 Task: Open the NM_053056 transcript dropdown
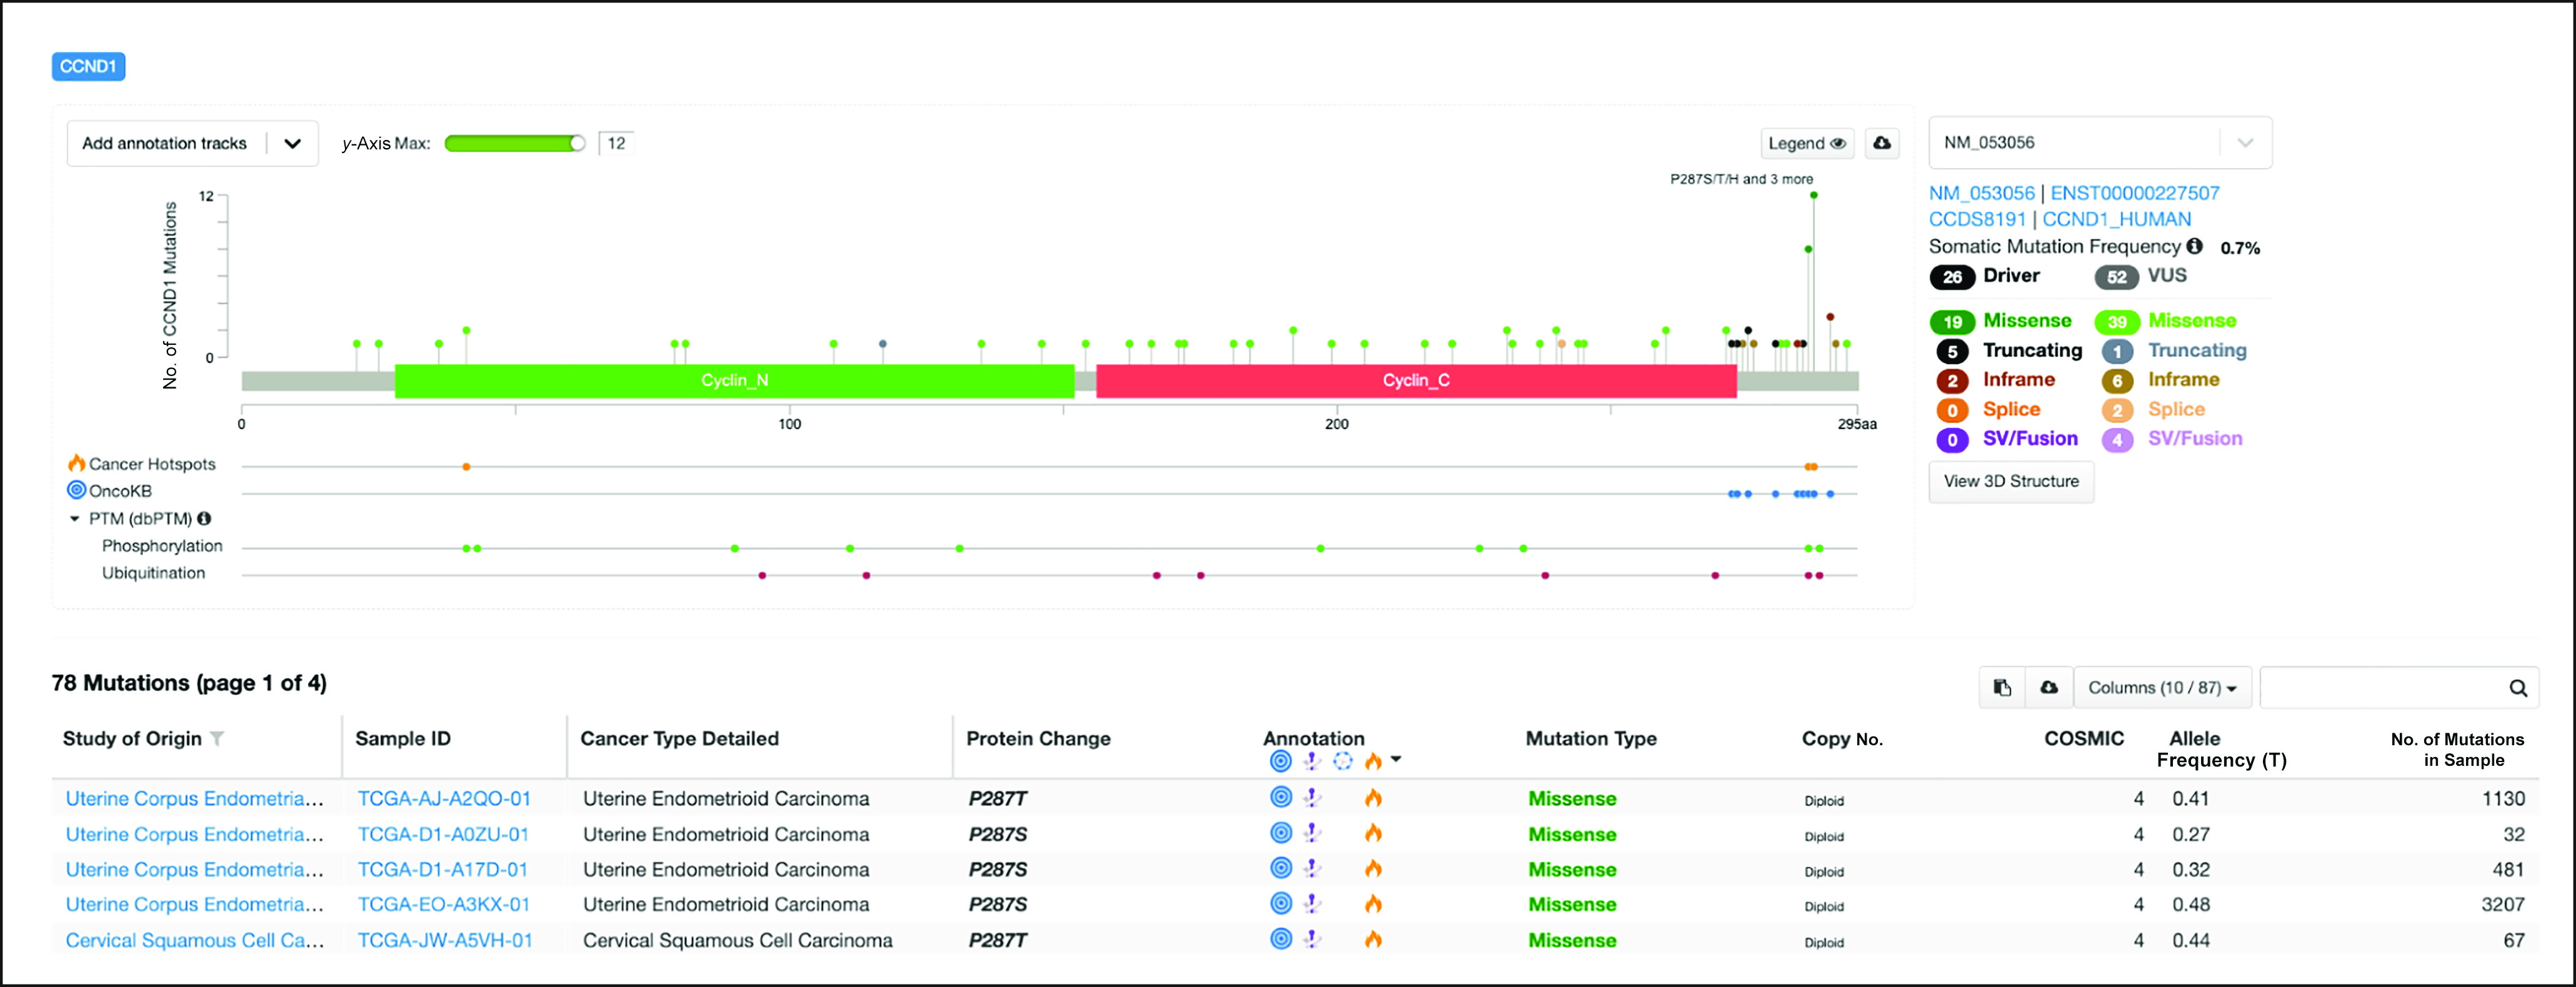(2100, 143)
